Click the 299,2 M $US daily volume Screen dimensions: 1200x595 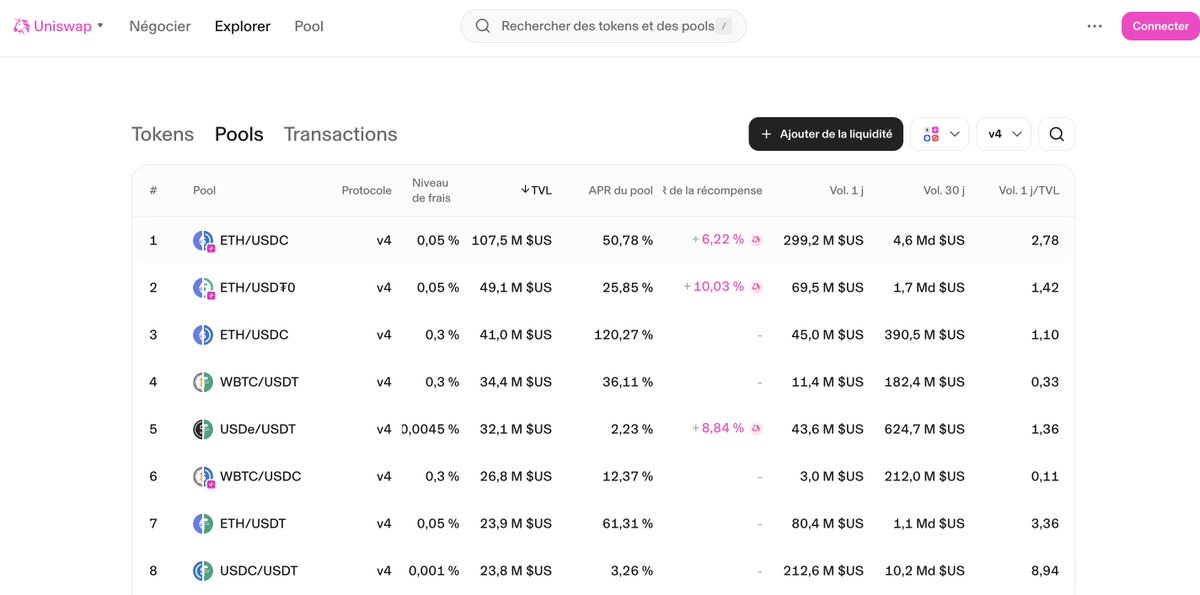click(x=823, y=241)
